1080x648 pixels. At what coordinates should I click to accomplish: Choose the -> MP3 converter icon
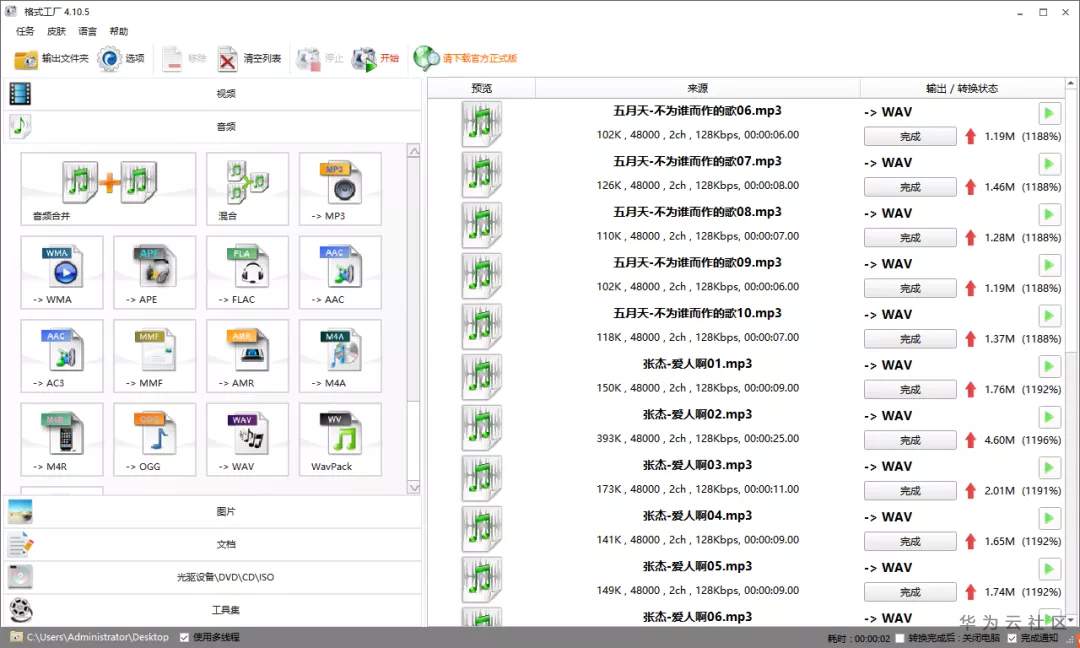coord(340,189)
